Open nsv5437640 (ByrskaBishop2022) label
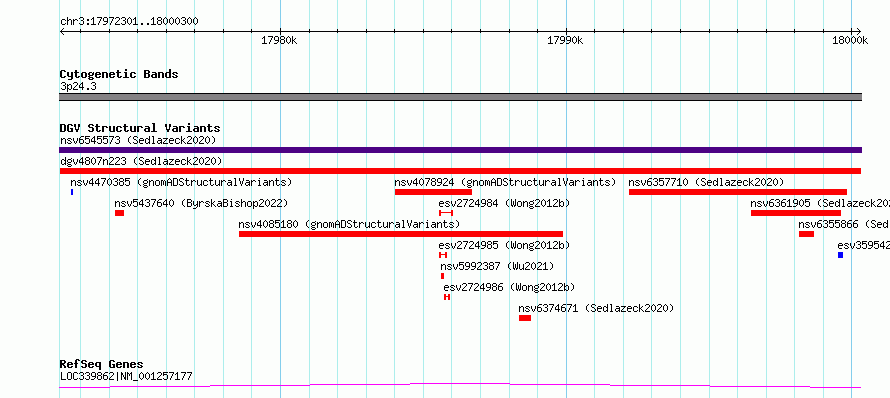 tap(201, 203)
